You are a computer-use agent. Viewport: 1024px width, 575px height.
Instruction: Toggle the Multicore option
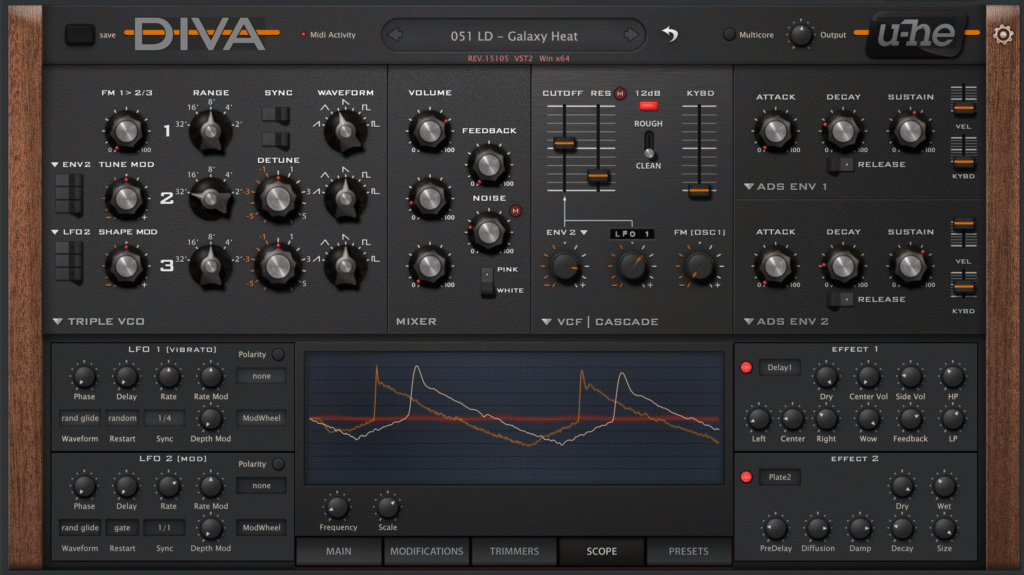click(x=729, y=35)
